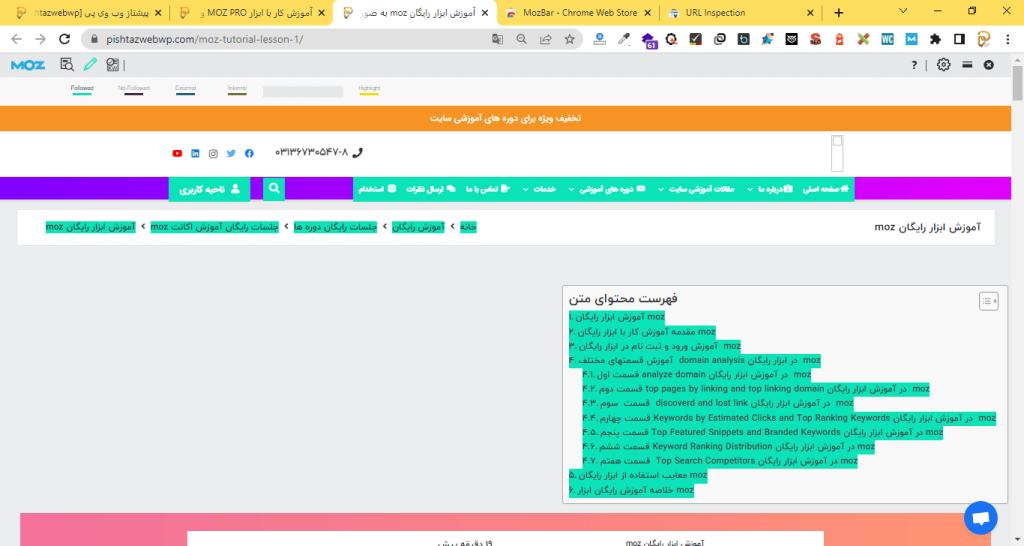Open MozBar page analysis tool

tap(67, 65)
